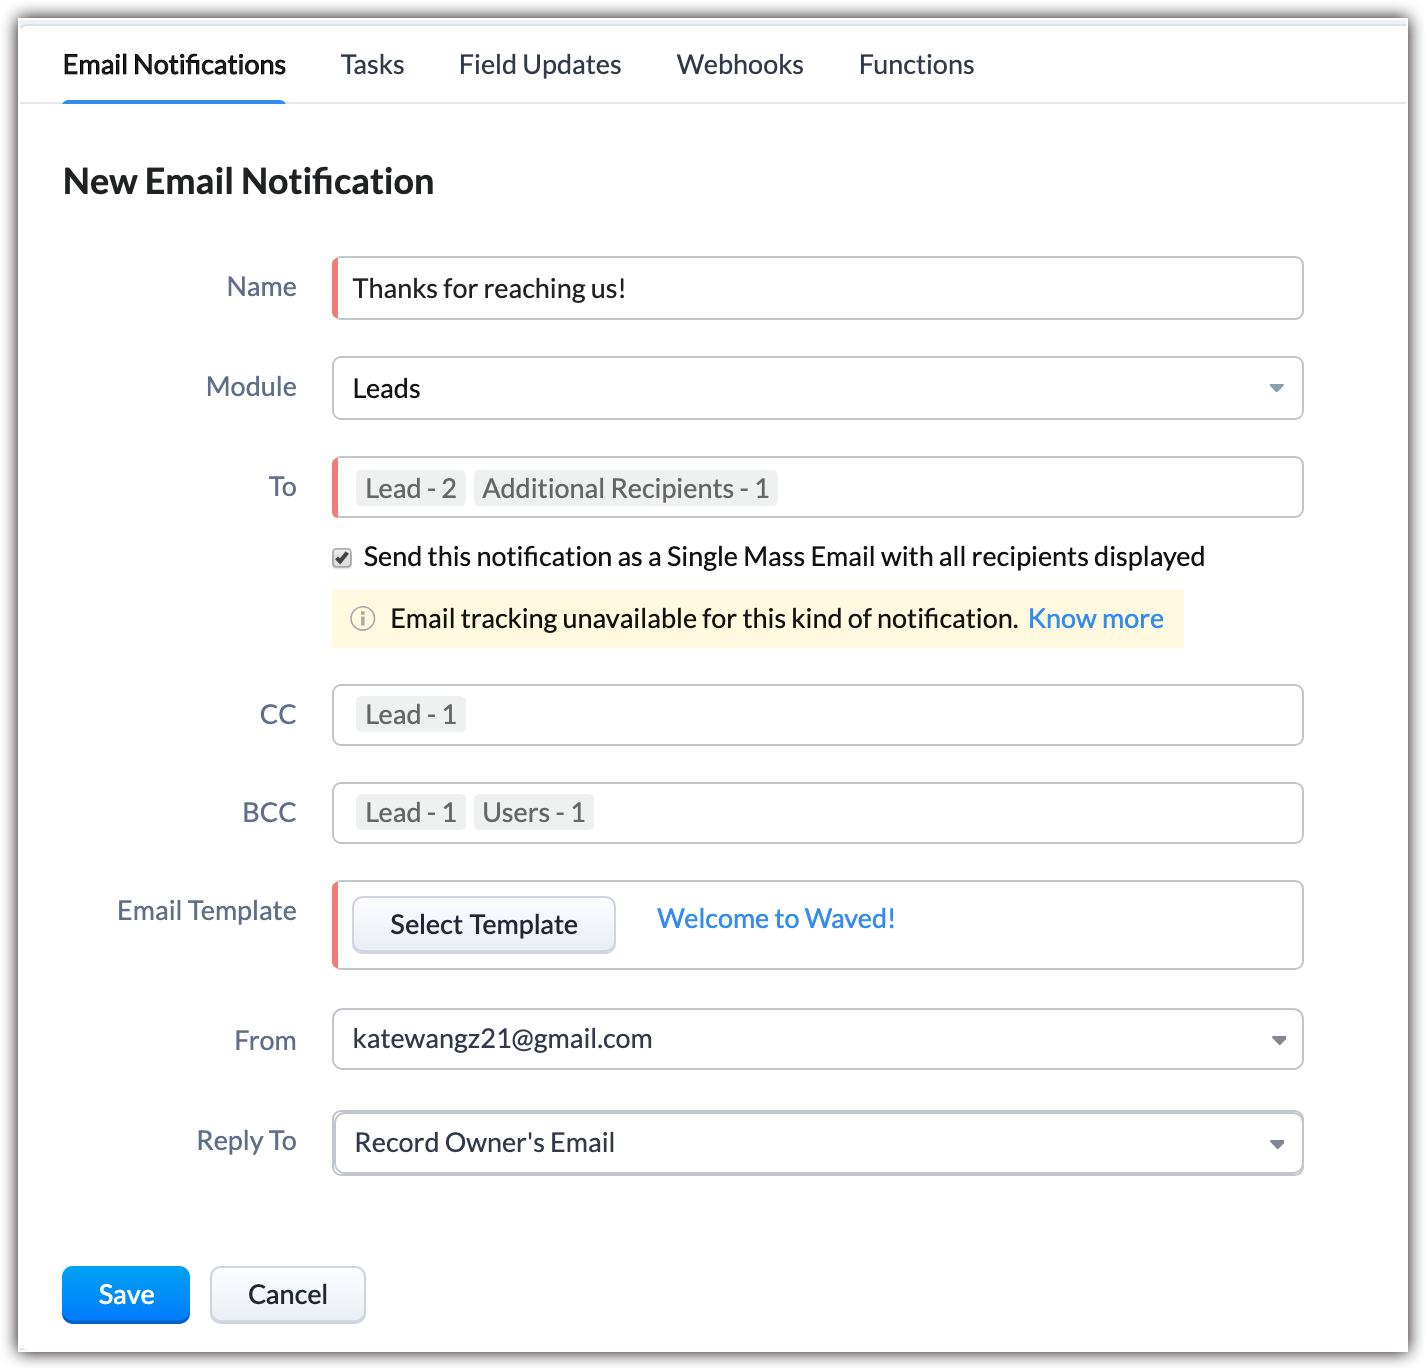
Task: Click the Lead - 1 tag in CC field
Action: click(411, 715)
